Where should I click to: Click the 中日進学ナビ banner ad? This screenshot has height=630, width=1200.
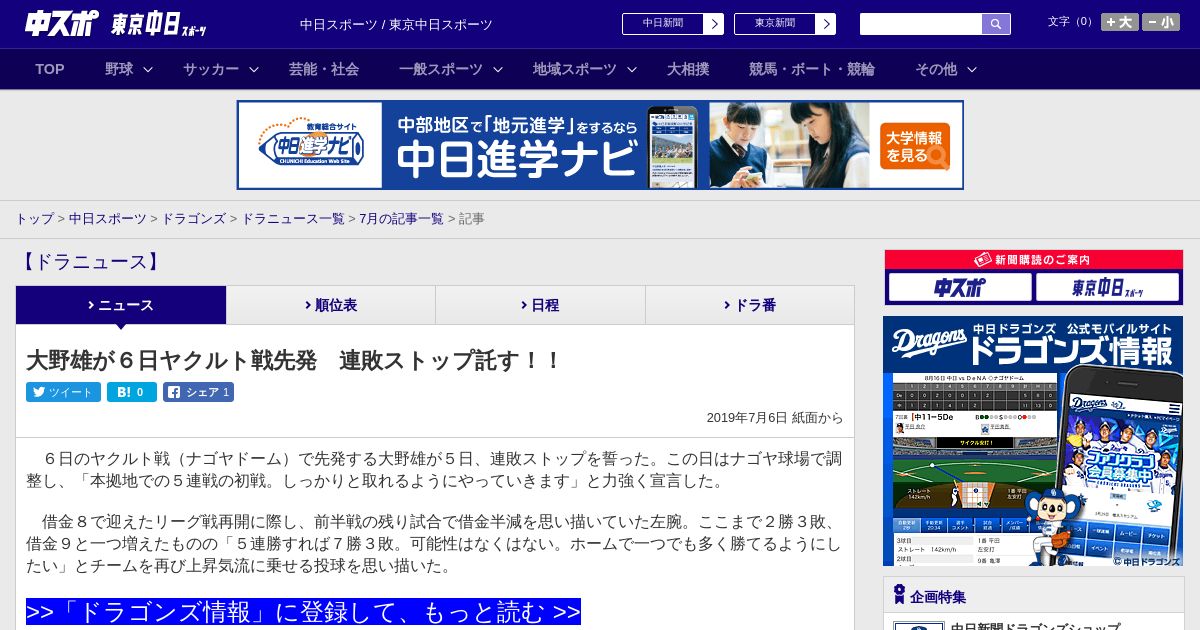(600, 145)
